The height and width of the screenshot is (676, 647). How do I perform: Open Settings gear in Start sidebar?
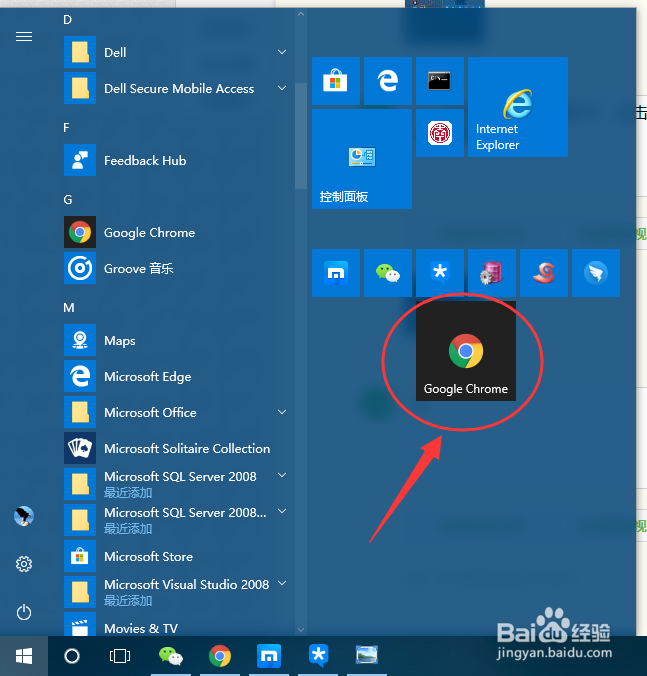click(24, 564)
